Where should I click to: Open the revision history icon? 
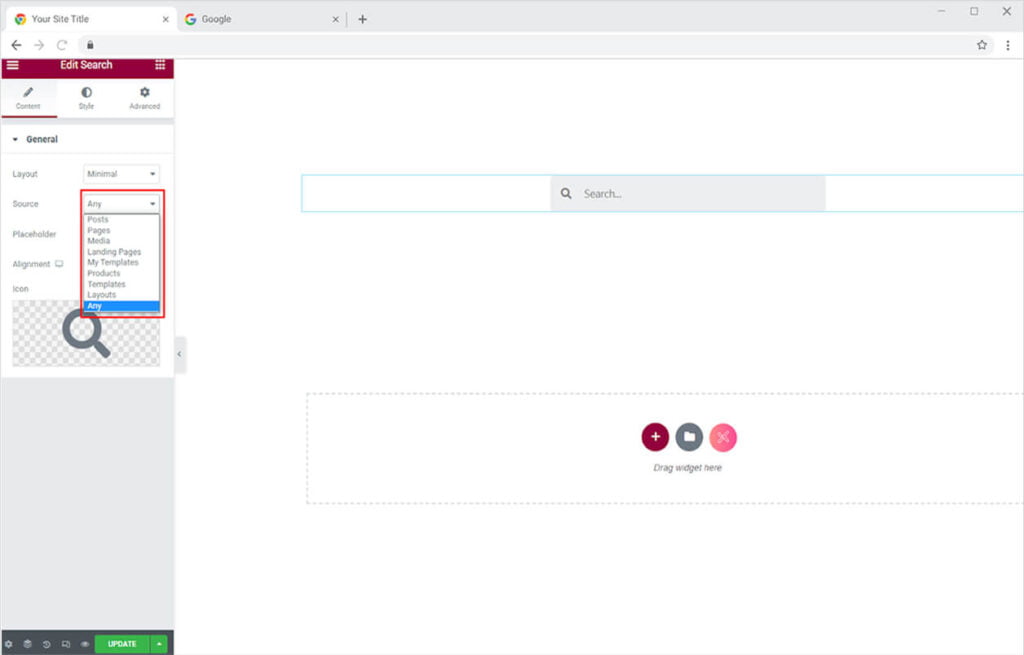[x=46, y=644]
